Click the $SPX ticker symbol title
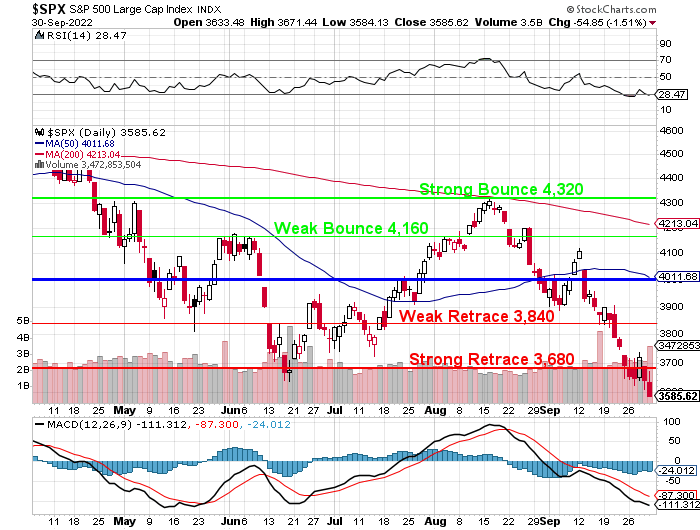Viewport: 700px width, 530px height. [23, 8]
